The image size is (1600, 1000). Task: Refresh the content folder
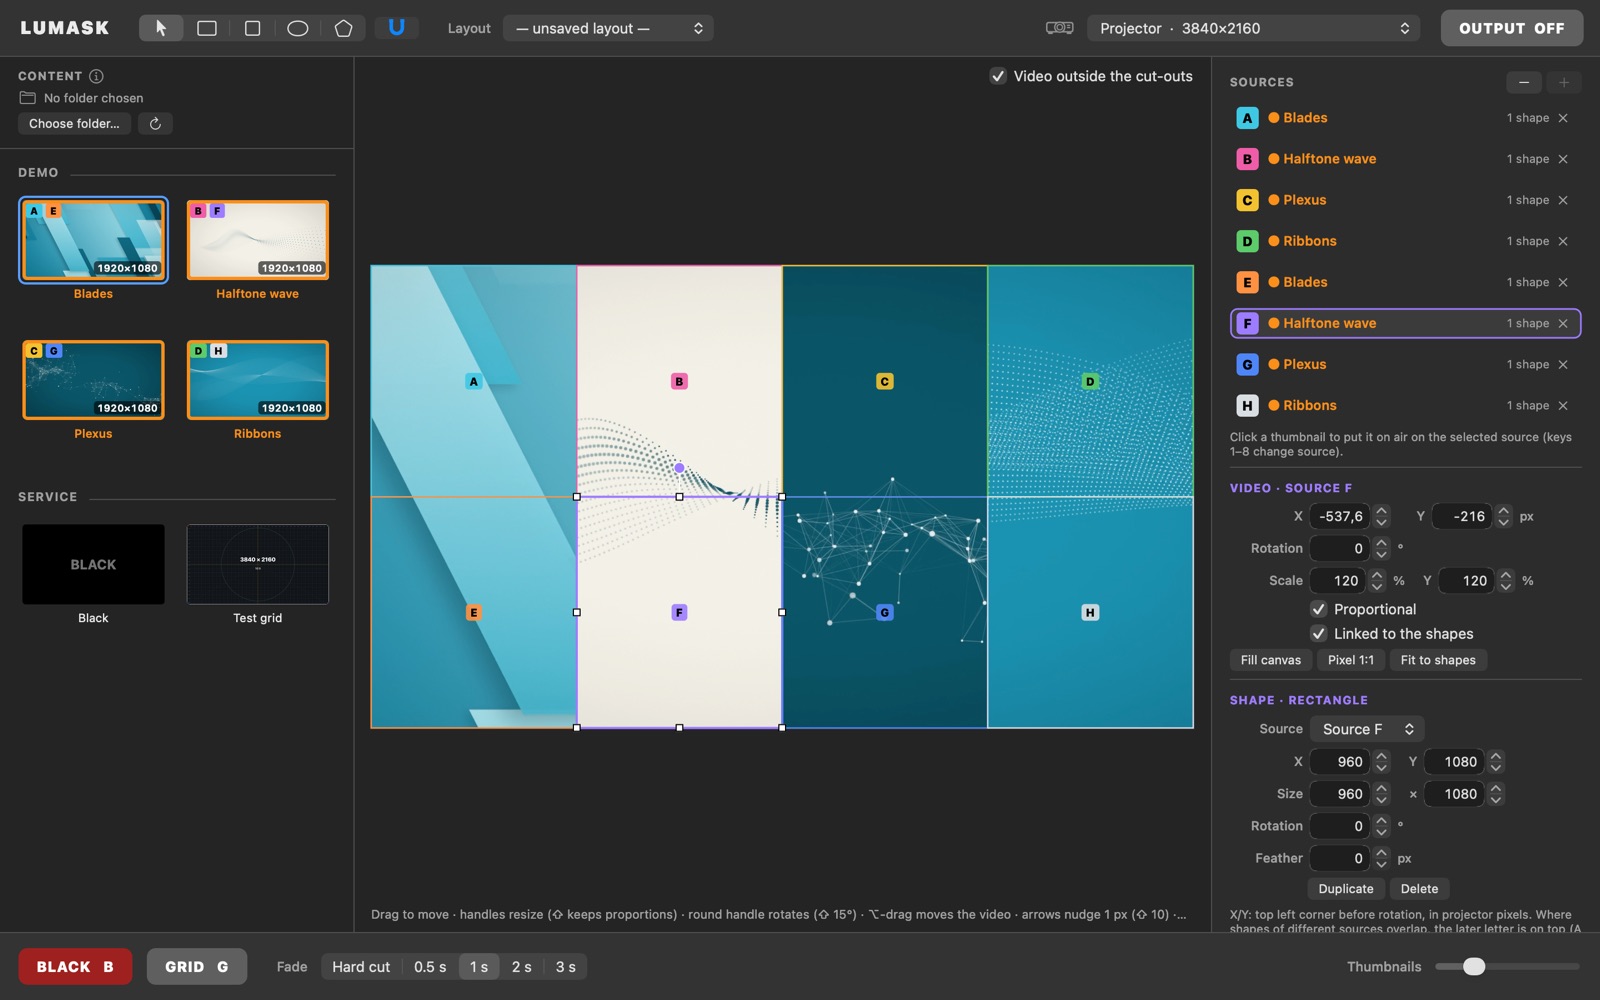click(155, 124)
